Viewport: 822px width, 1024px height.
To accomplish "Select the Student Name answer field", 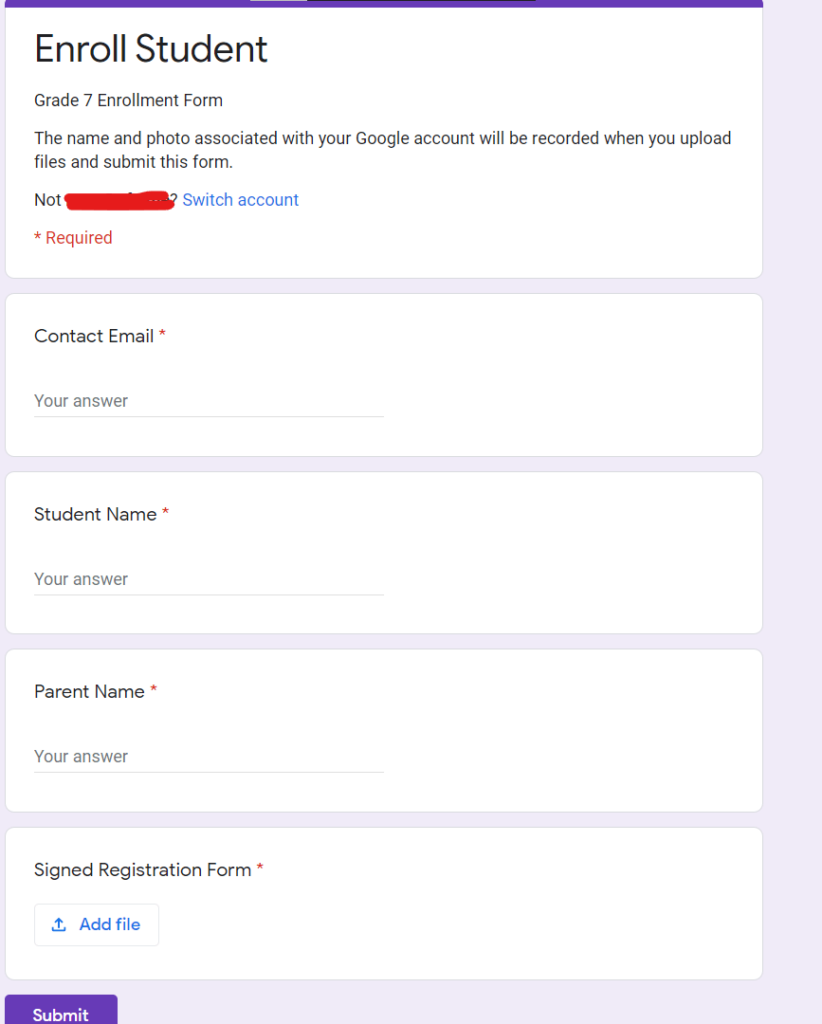I will [x=200, y=578].
